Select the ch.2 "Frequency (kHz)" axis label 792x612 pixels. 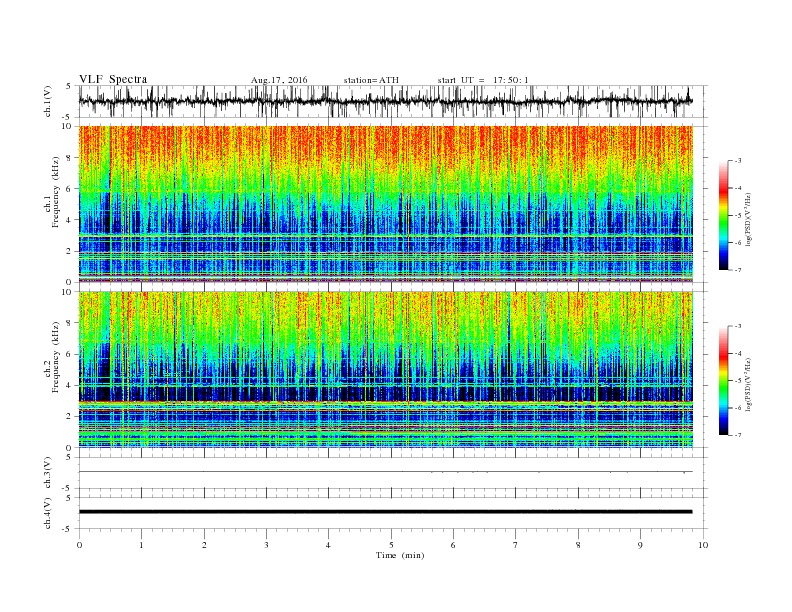[x=56, y=358]
